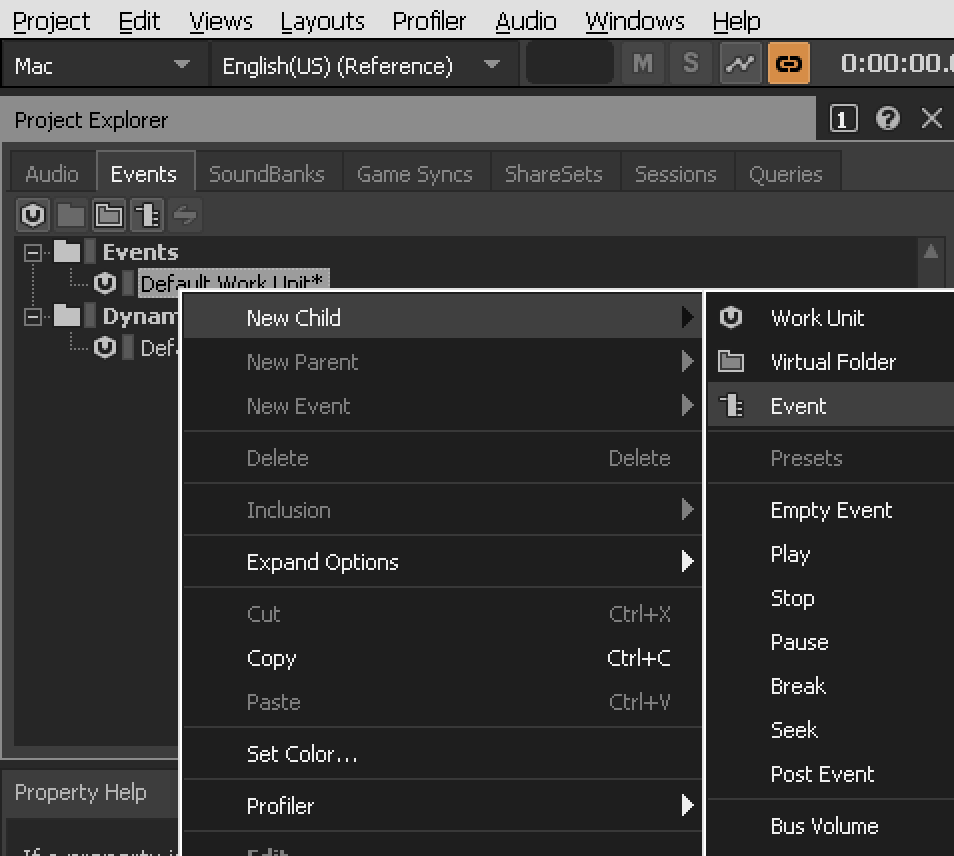Click the Work Unit toolbar icon in Project Explorer
Screen dimensions: 954x856
click(33, 215)
